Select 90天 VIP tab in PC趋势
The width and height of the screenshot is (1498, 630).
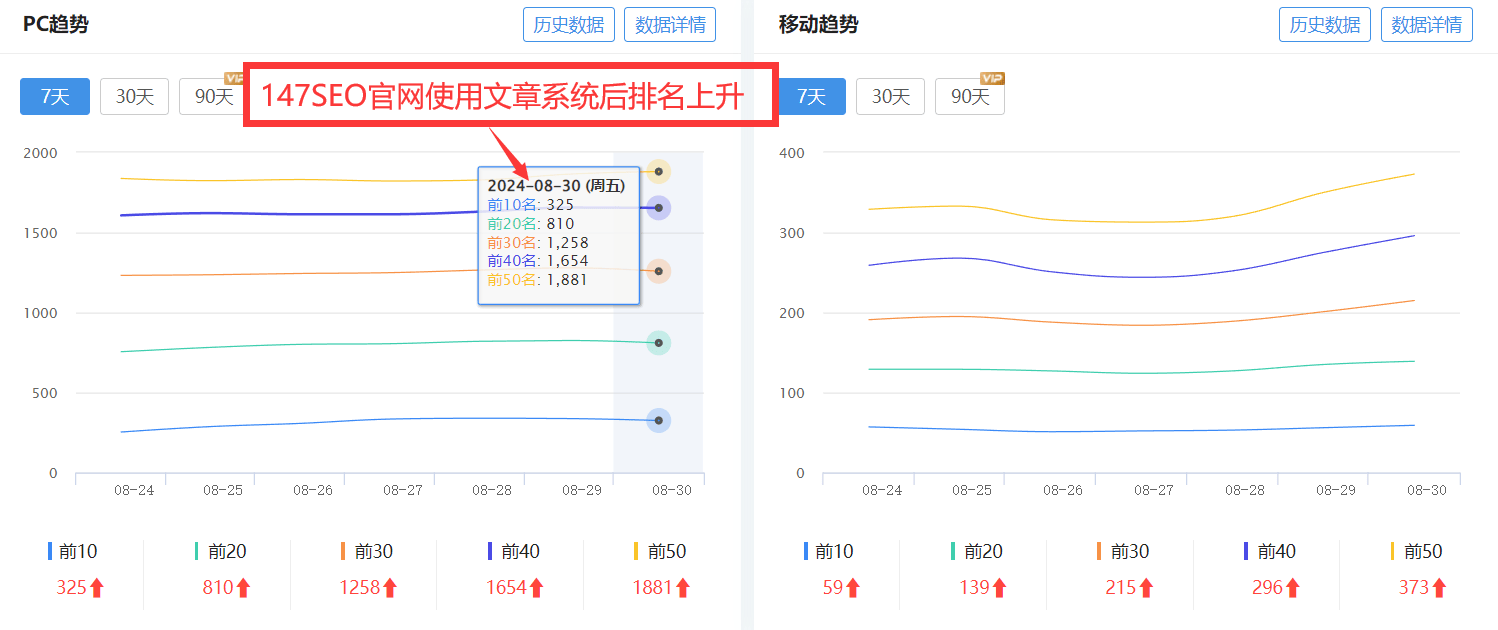[213, 97]
